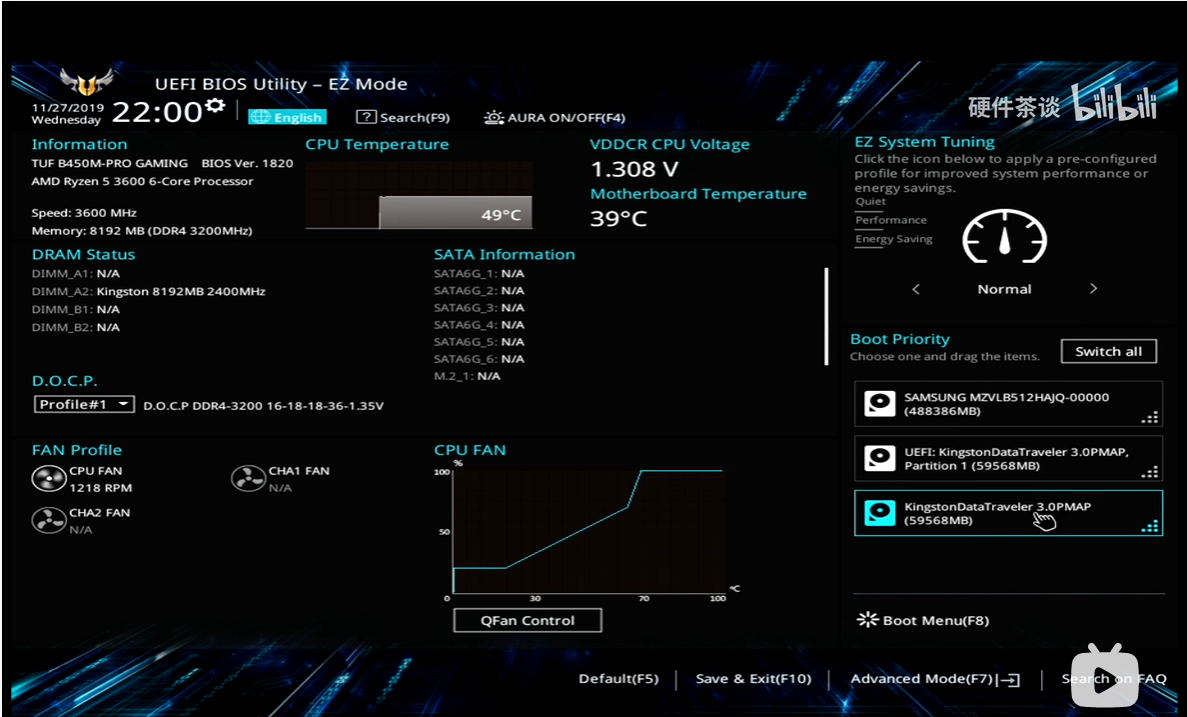
Task: Click the 'SATA6G_5: N/A' row
Action: click(x=479, y=342)
